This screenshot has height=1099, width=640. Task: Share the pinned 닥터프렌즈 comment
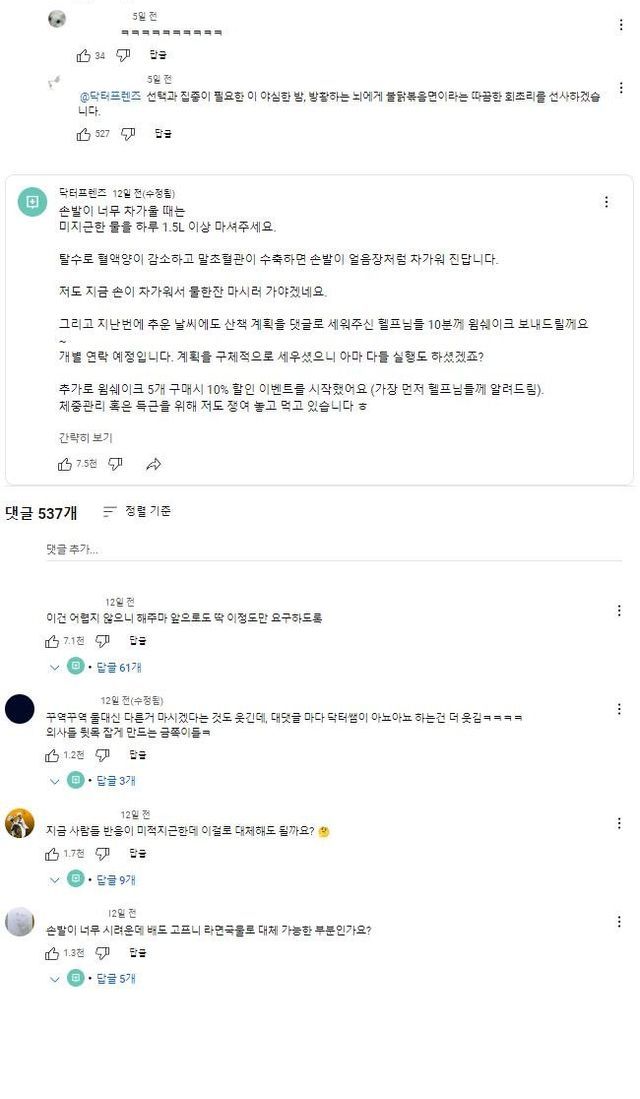click(154, 464)
